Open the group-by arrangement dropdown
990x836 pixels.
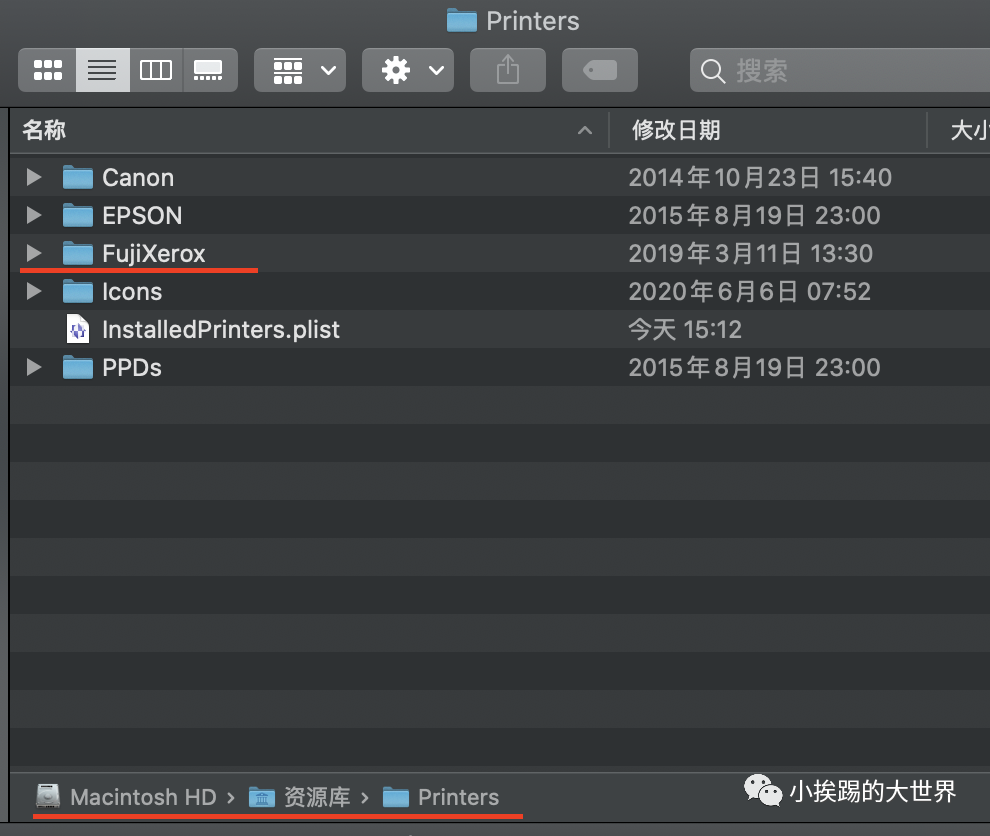[300, 70]
